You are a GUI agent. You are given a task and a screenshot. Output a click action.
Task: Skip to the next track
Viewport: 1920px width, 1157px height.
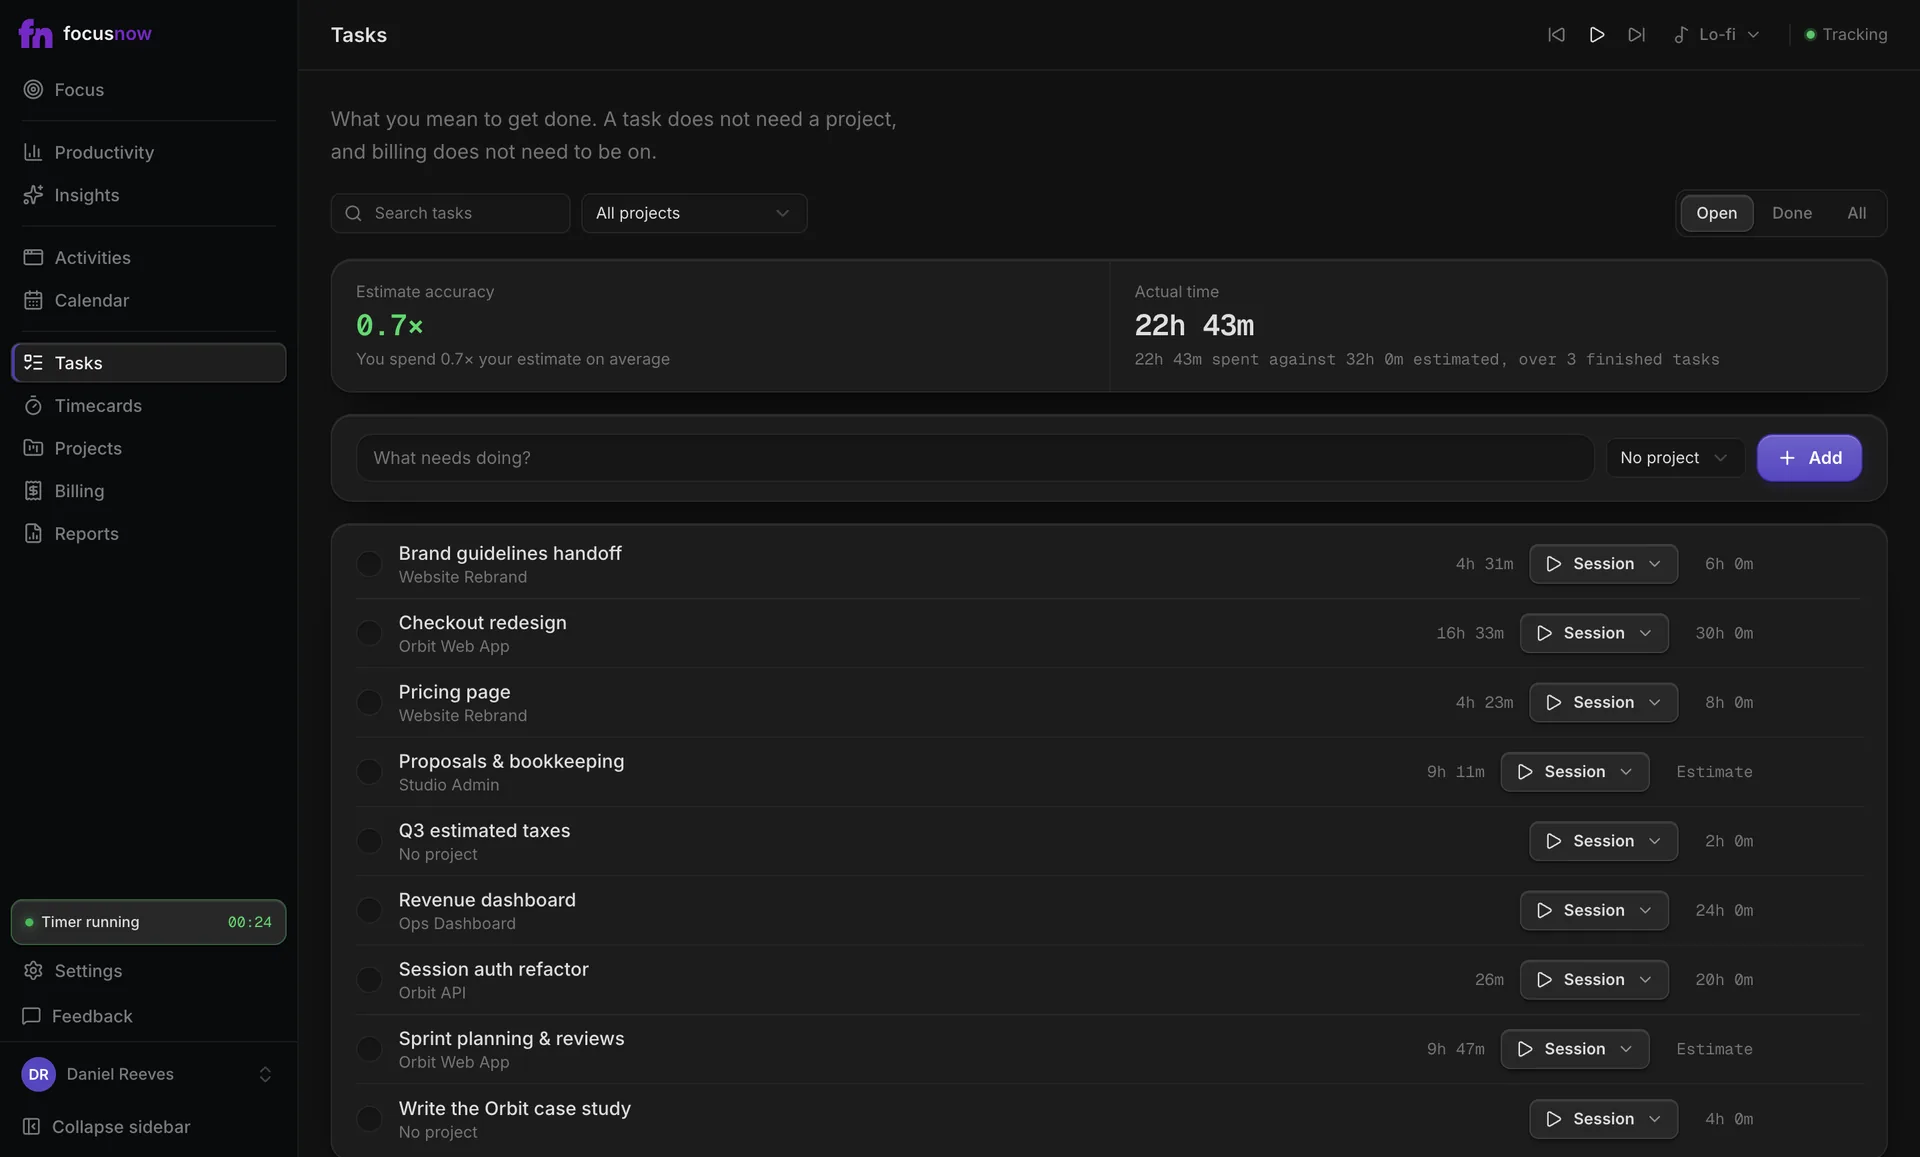tap(1636, 35)
